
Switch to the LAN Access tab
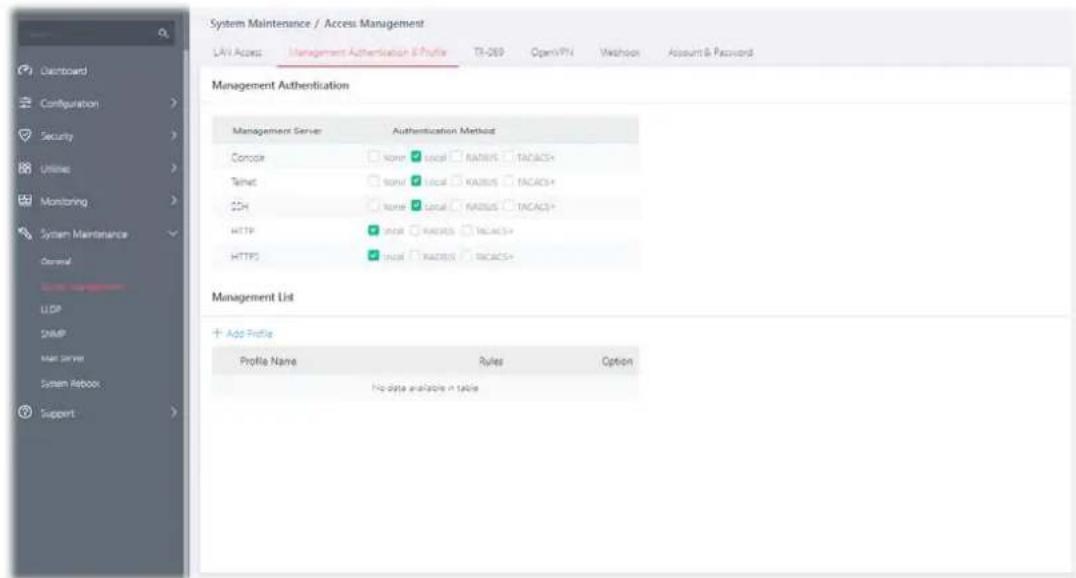[x=237, y=52]
